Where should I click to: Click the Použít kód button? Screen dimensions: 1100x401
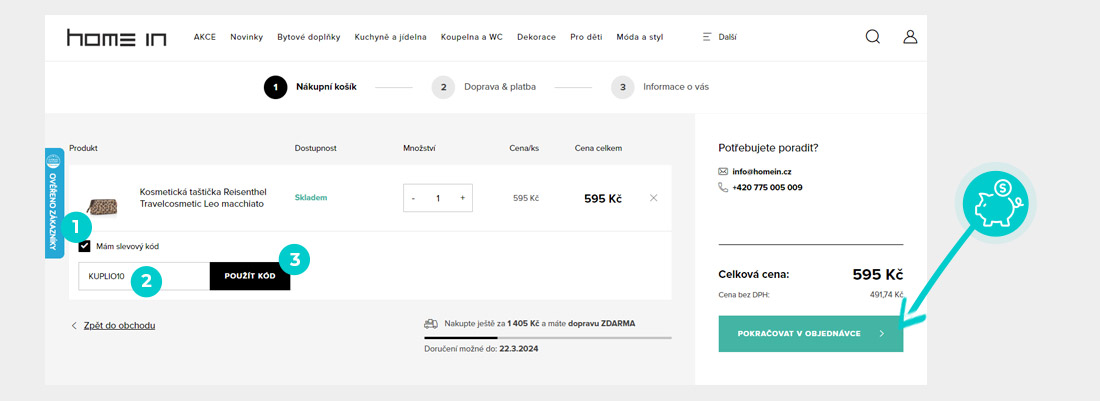(250, 275)
